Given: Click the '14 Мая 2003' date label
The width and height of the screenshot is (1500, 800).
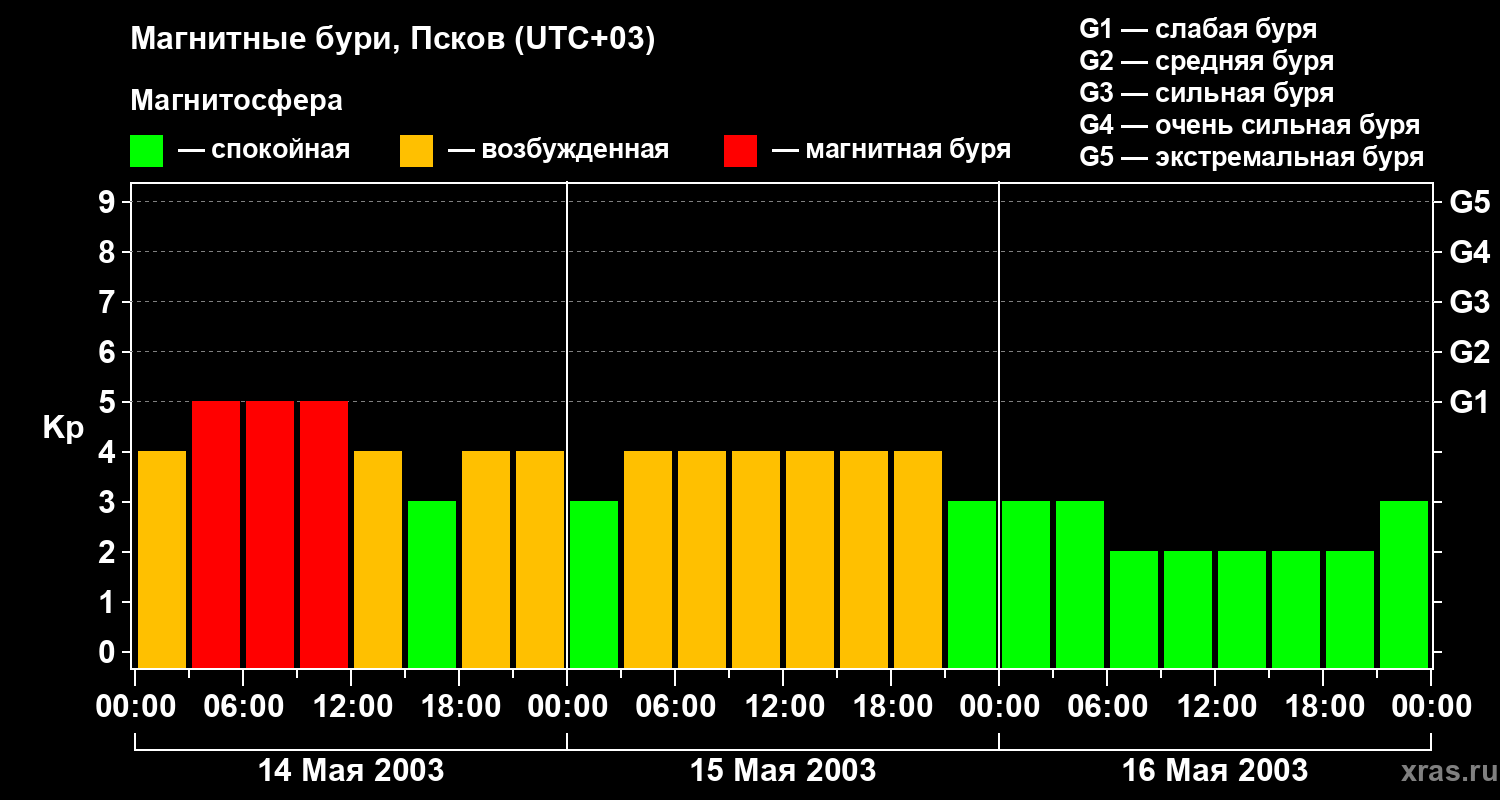Looking at the screenshot, I should (351, 771).
